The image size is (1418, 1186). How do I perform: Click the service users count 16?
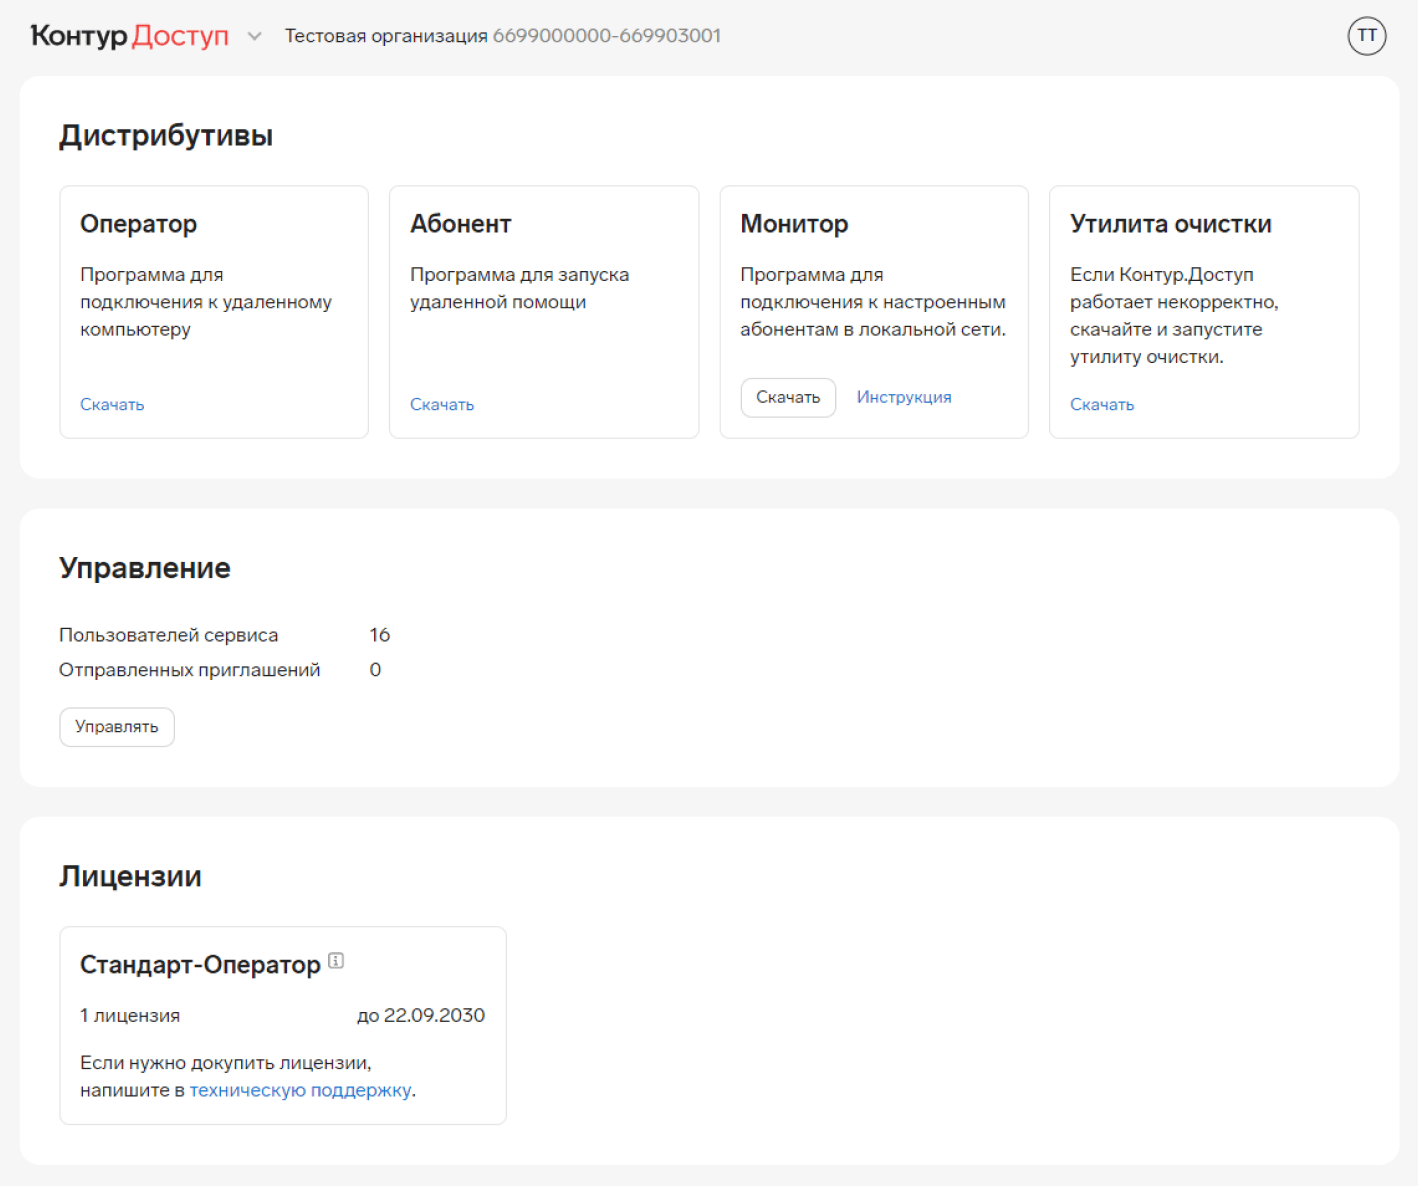(380, 635)
